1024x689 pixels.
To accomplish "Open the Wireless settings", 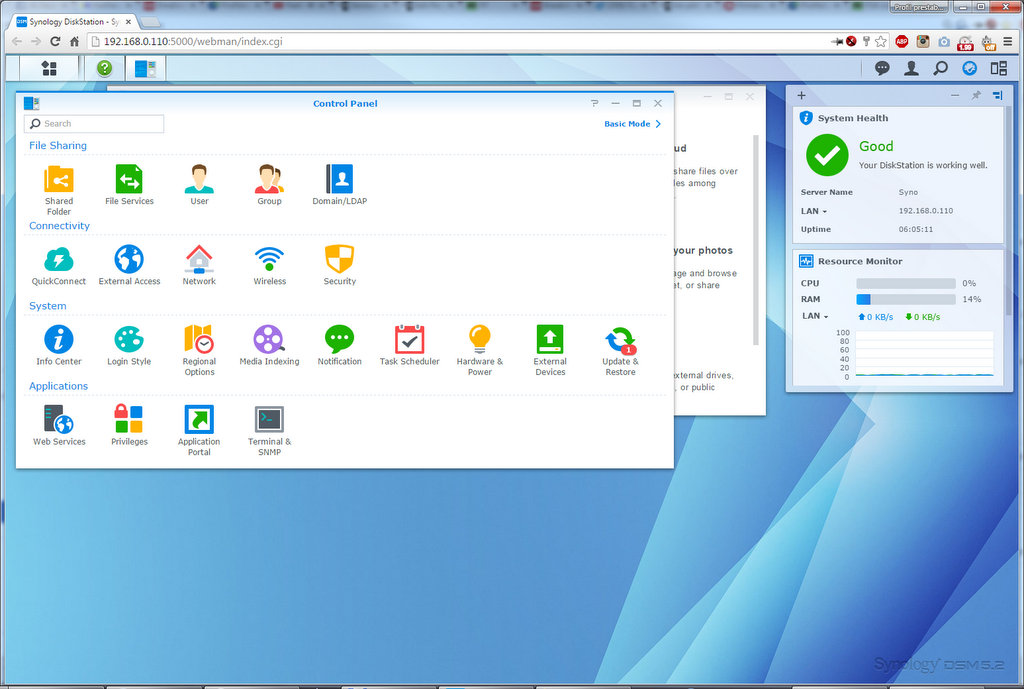I will (269, 265).
